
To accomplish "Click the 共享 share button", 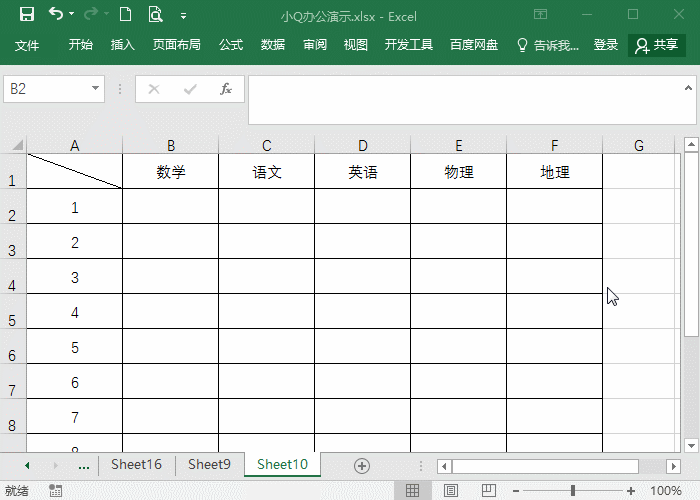I will pos(657,45).
